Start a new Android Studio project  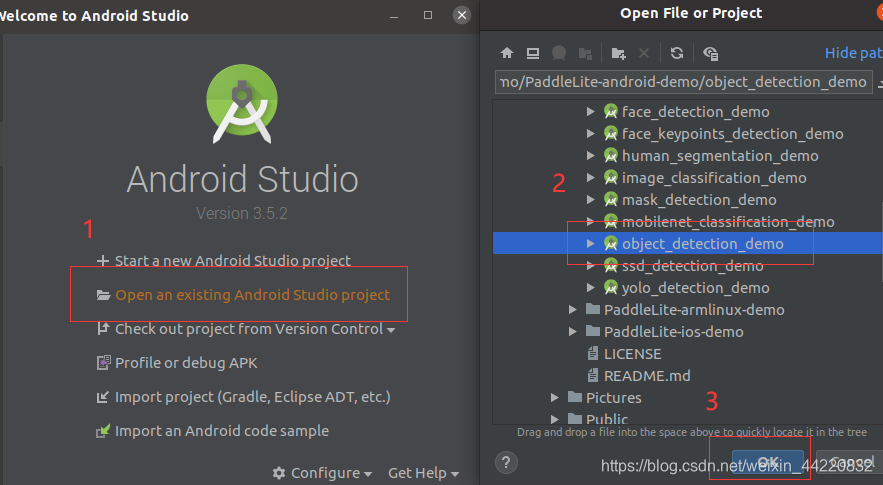point(224,260)
